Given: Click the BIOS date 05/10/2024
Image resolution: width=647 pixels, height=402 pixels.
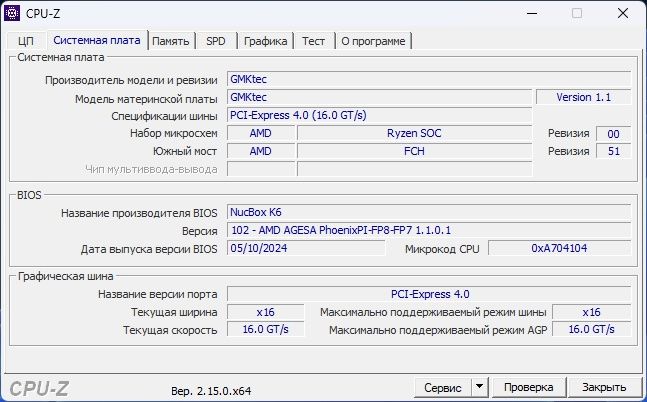Looking at the screenshot, I should [306, 248].
